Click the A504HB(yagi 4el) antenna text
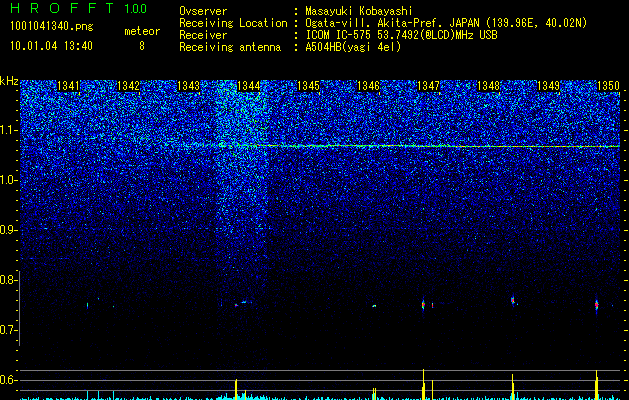Screen dimensions: 629x400 [x=353, y=47]
